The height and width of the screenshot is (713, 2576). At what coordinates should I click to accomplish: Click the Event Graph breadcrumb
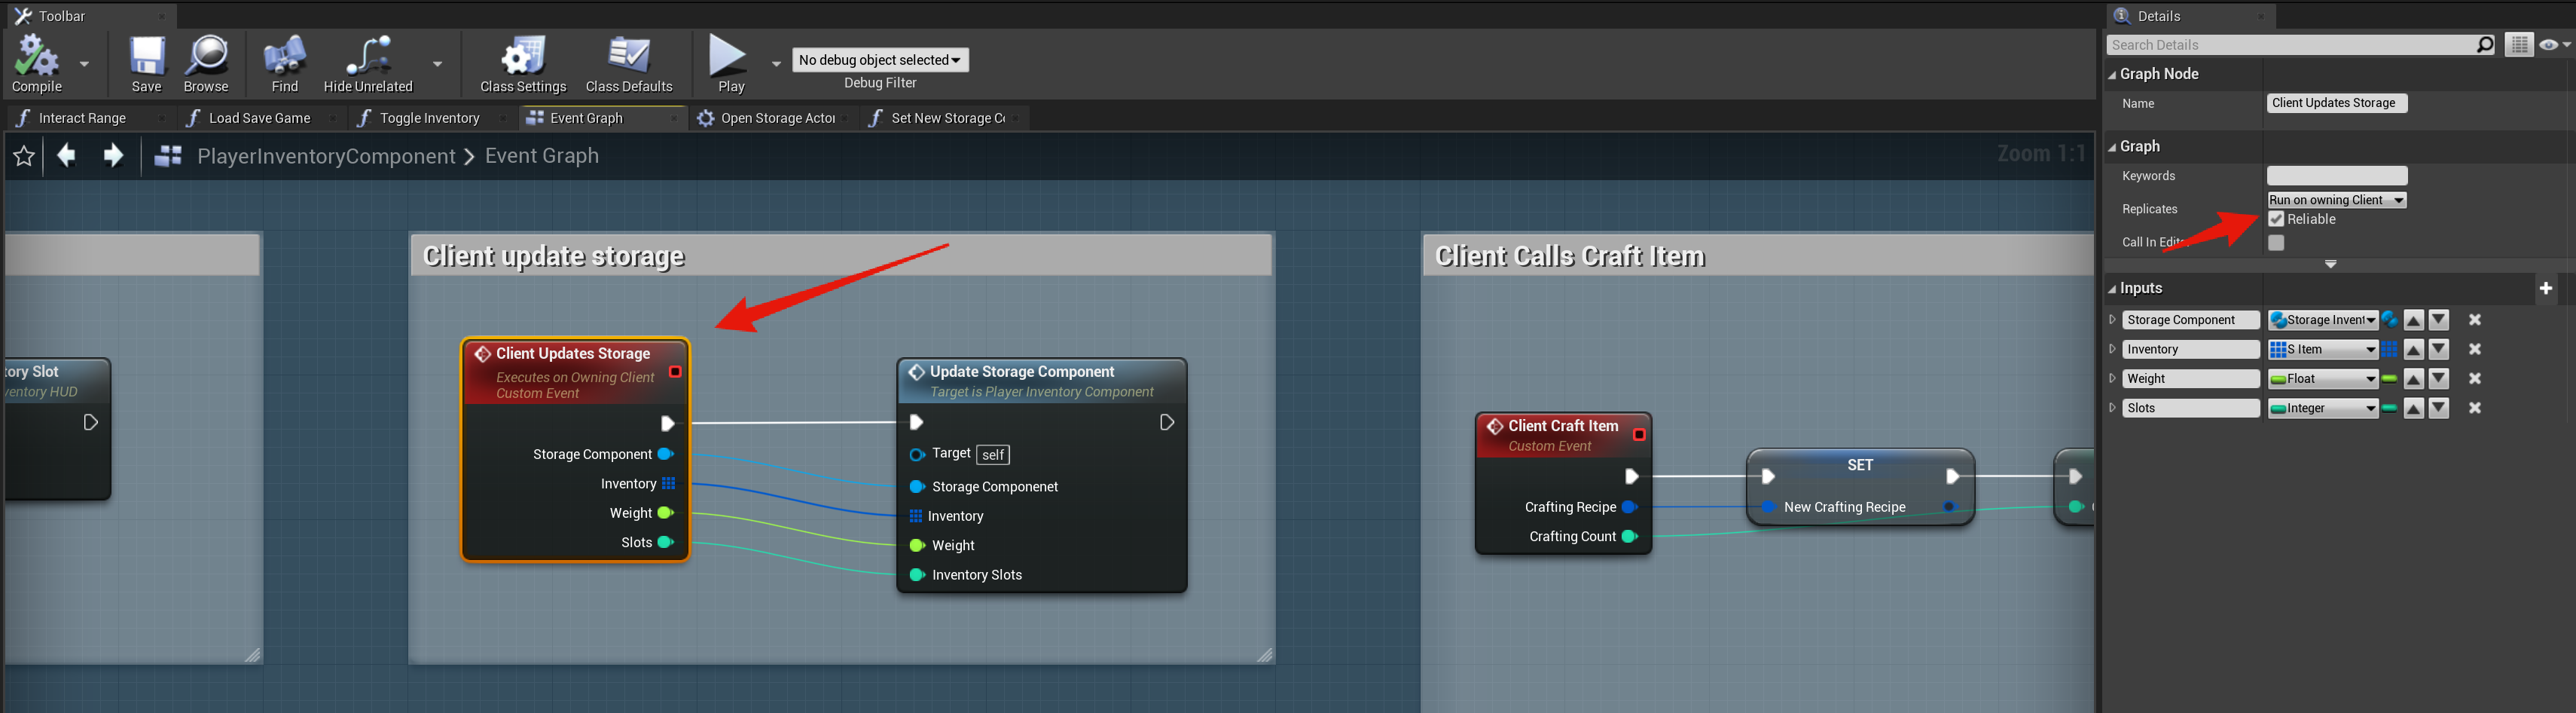[x=542, y=156]
